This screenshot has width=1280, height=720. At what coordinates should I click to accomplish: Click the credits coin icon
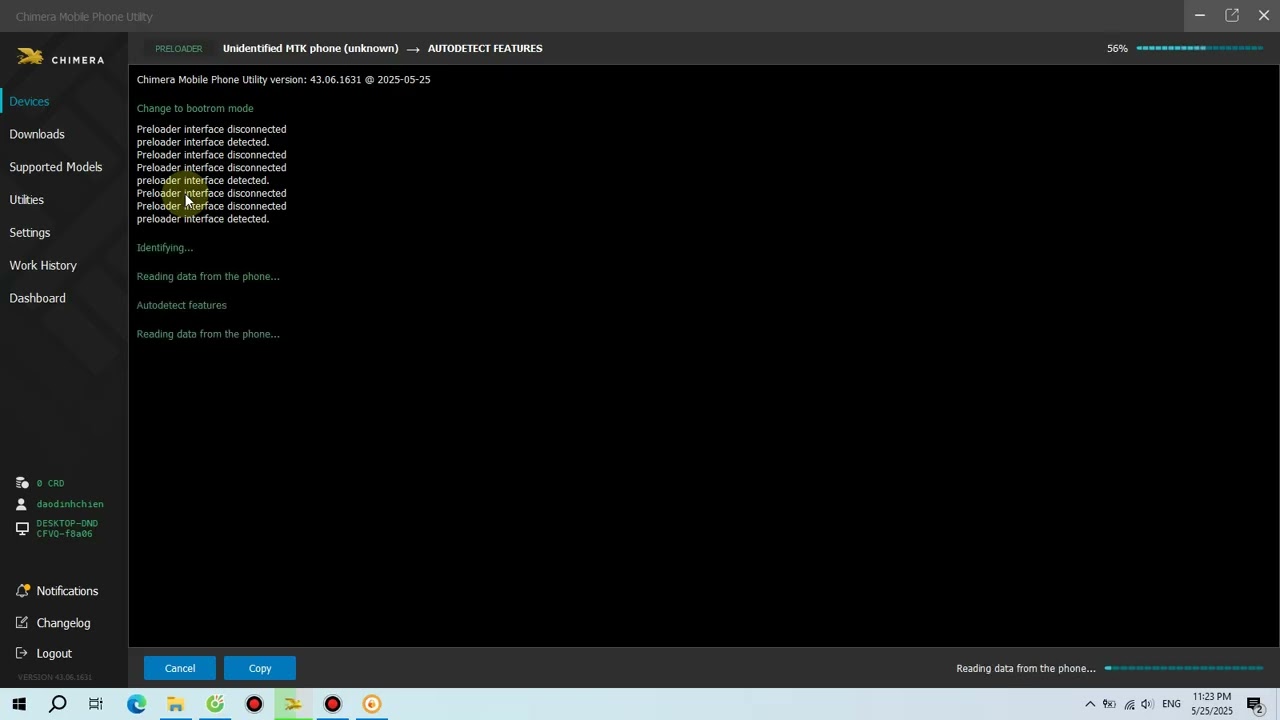(22, 483)
